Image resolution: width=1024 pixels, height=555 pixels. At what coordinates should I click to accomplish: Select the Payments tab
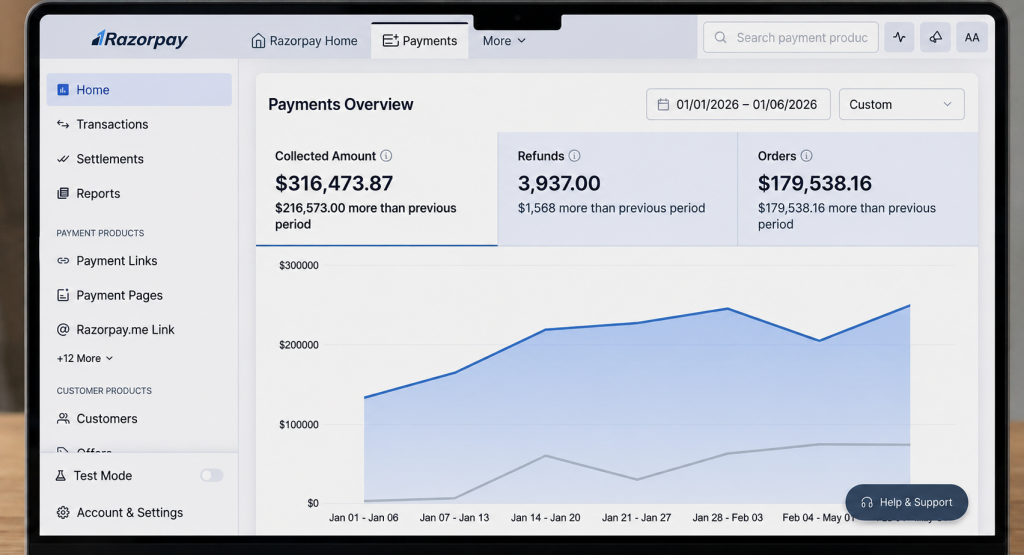pos(420,40)
